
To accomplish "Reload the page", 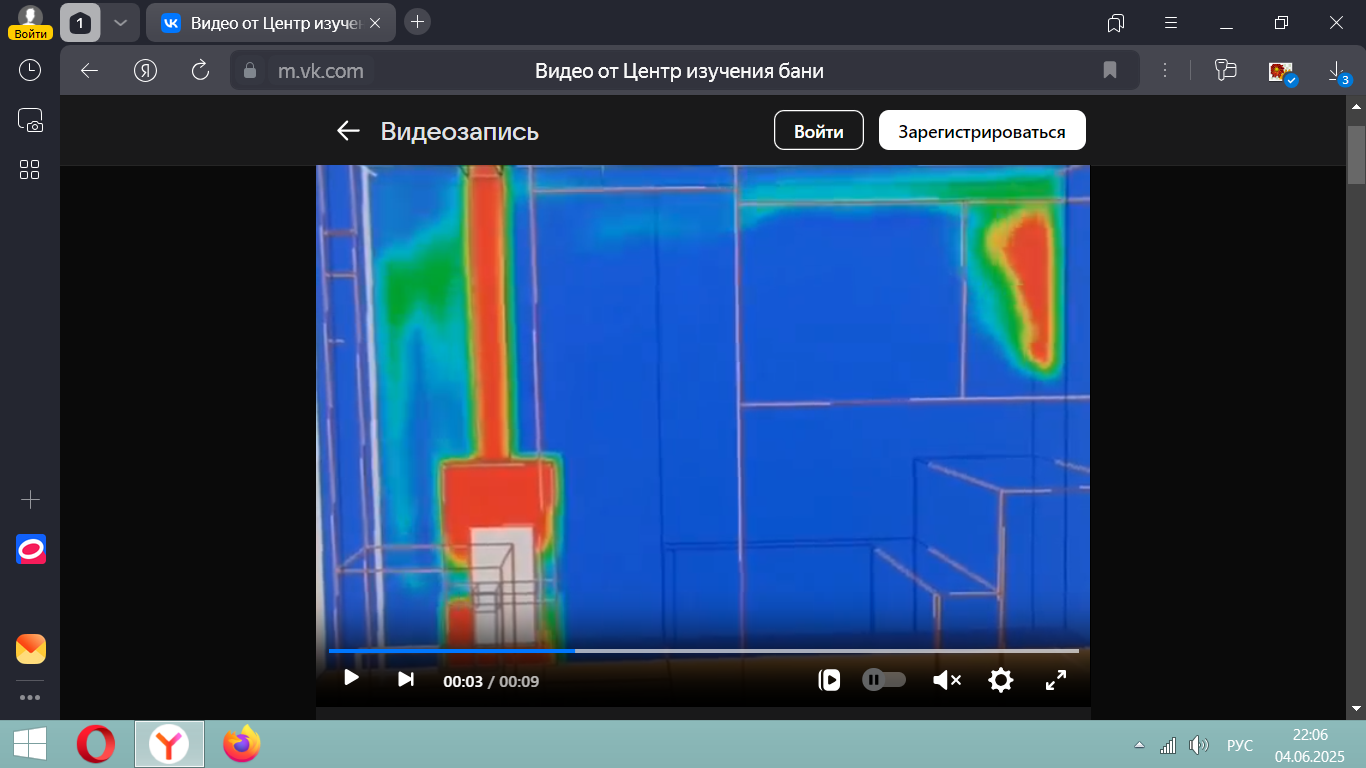I will (200, 70).
